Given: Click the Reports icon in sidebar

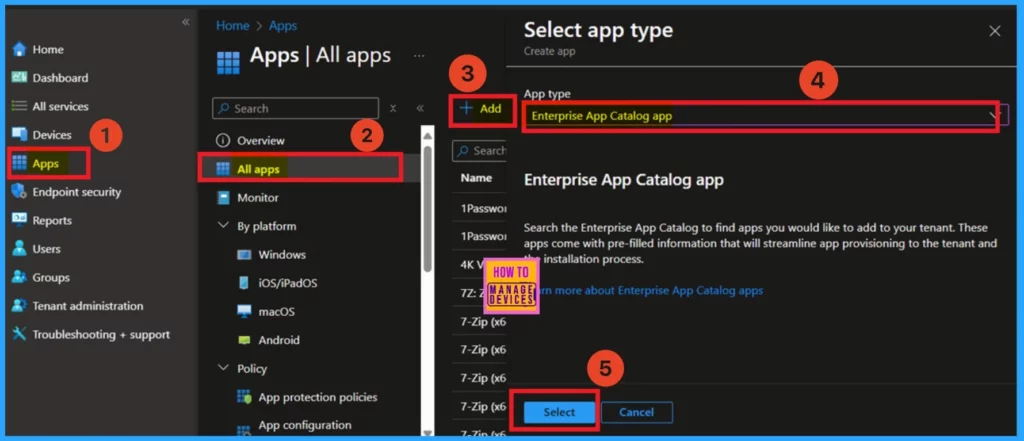Looking at the screenshot, I should [x=19, y=220].
